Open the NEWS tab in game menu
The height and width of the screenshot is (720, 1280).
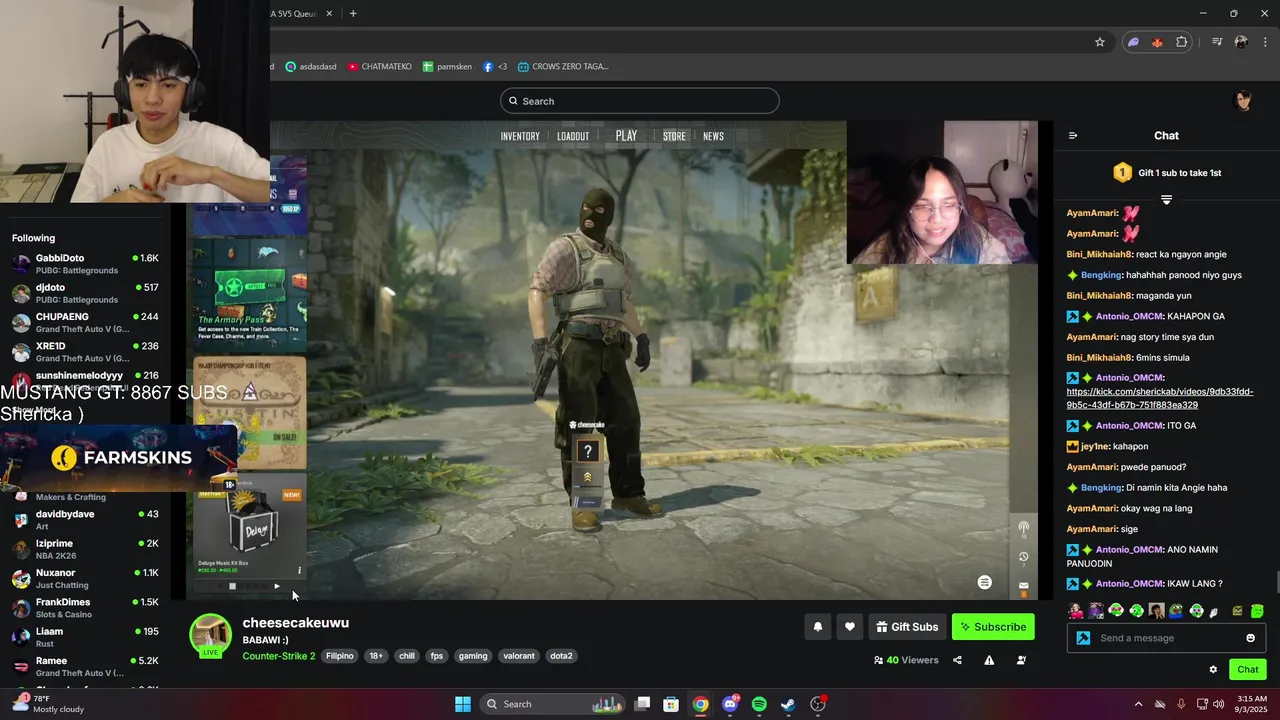click(713, 136)
